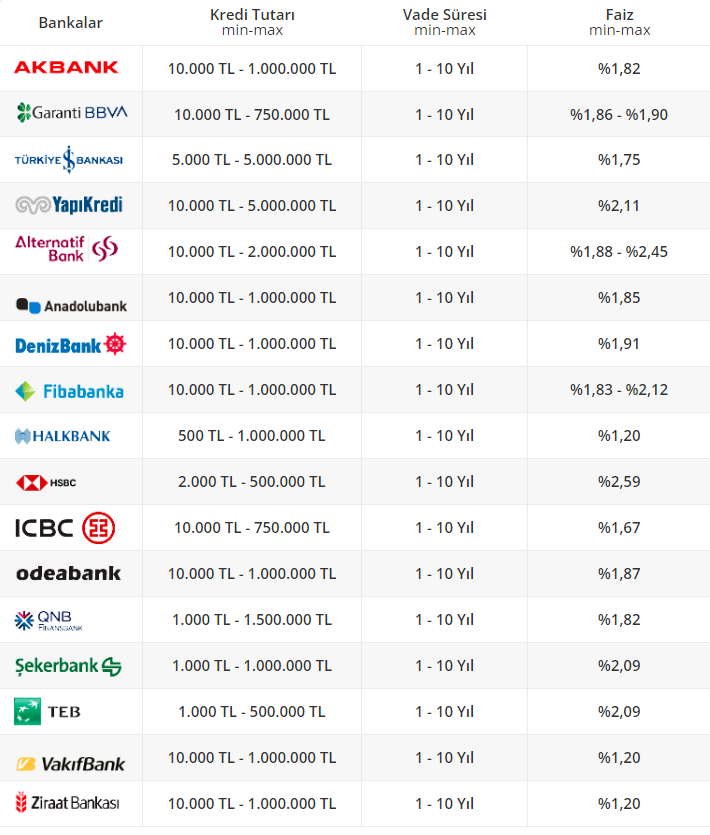Select the TEB logo

[48, 712]
